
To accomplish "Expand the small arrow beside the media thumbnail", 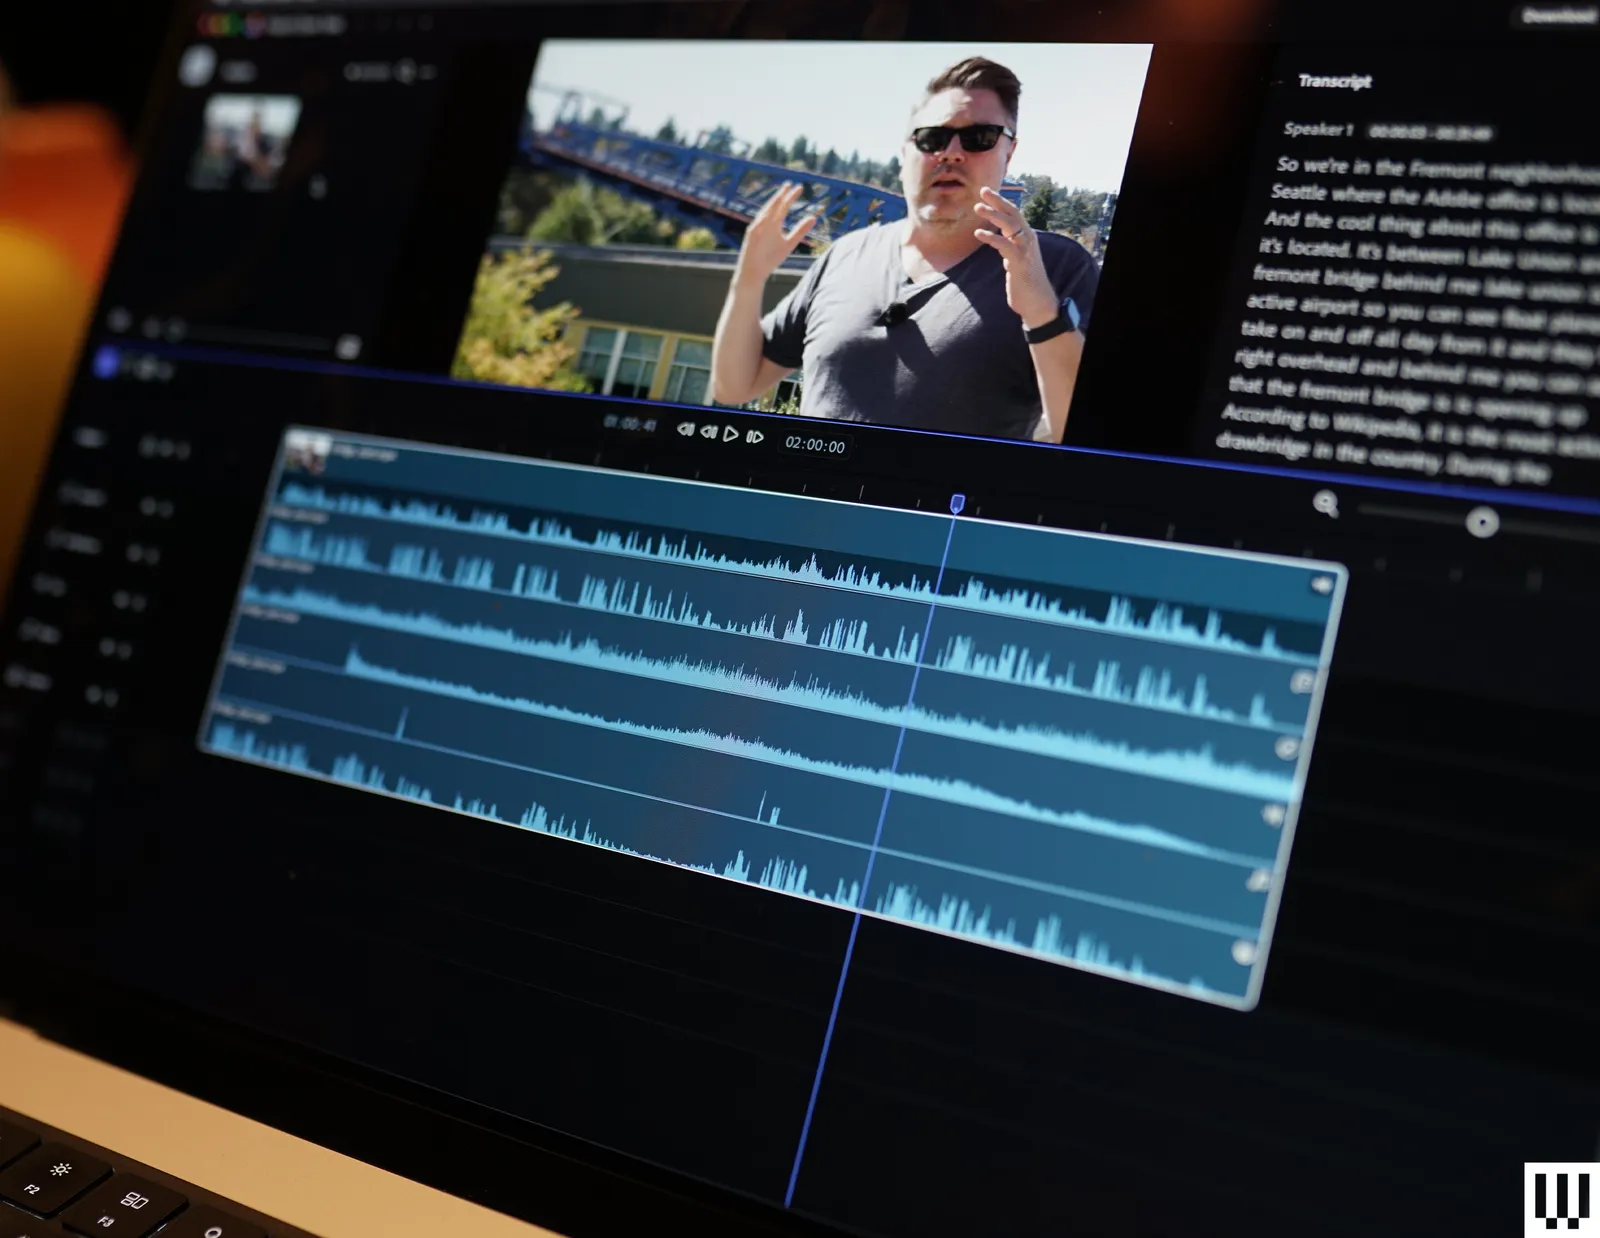I will [318, 187].
